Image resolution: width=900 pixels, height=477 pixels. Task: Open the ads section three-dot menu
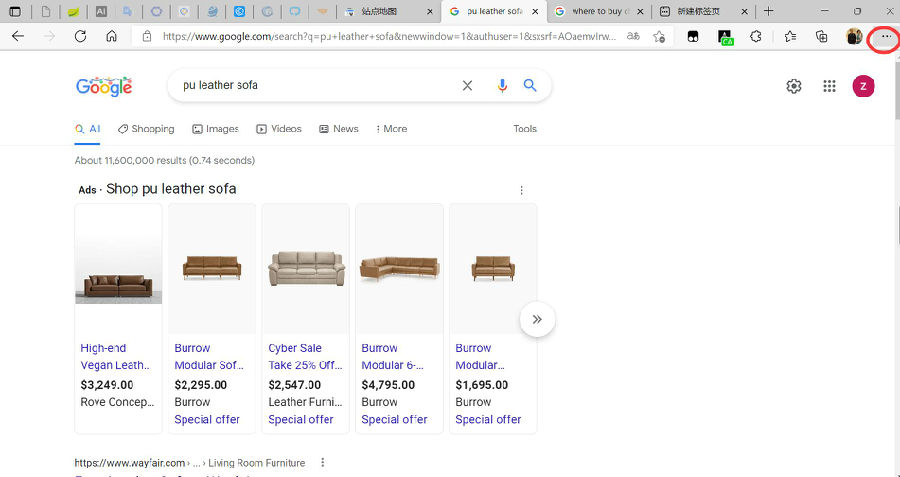pos(521,190)
